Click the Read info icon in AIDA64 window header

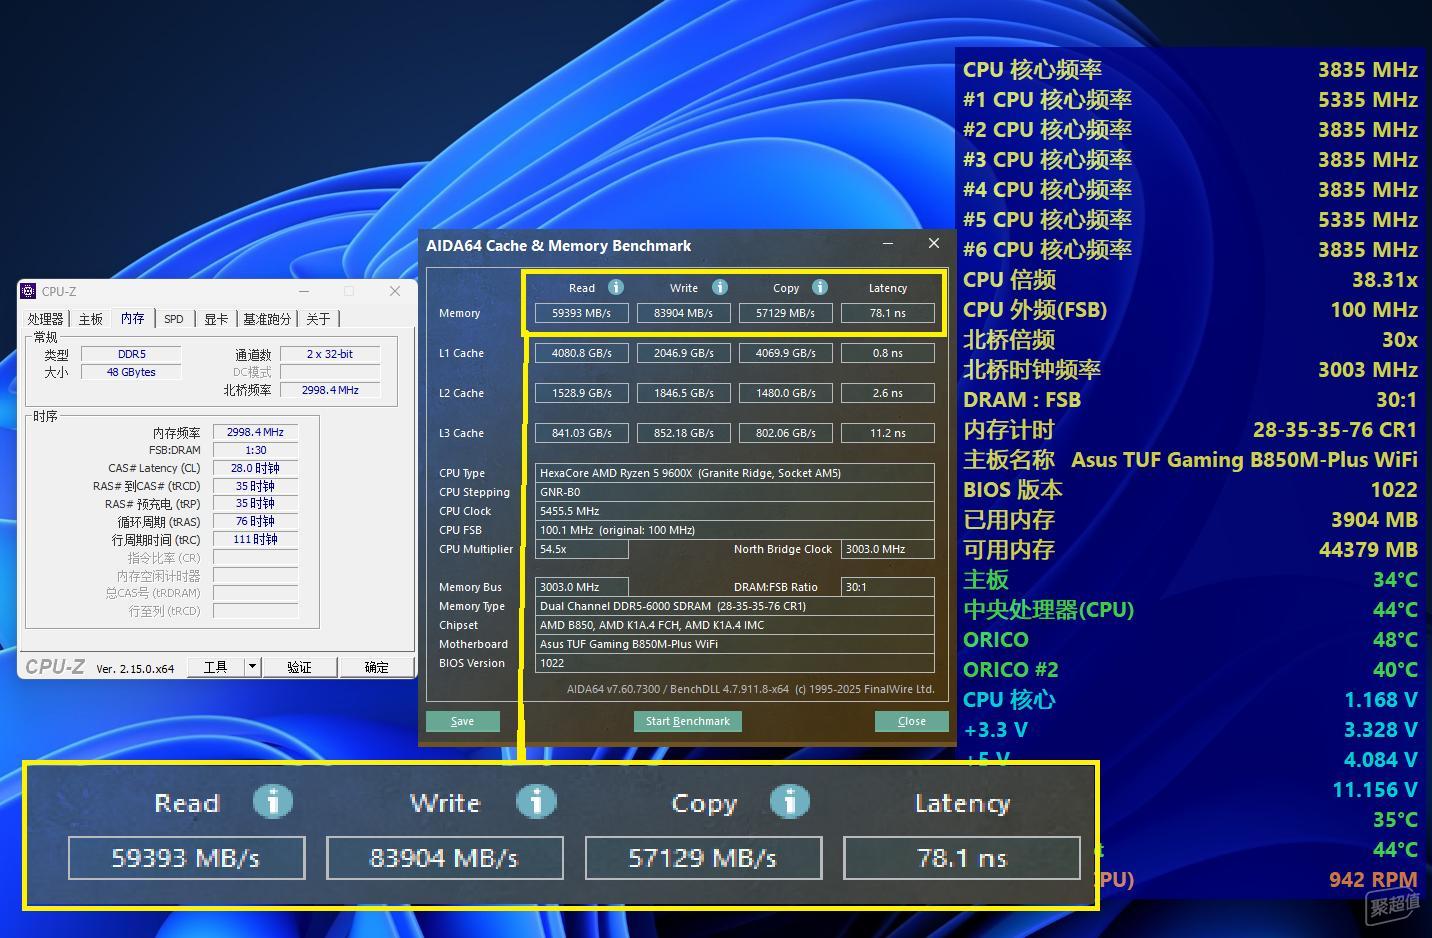616,287
